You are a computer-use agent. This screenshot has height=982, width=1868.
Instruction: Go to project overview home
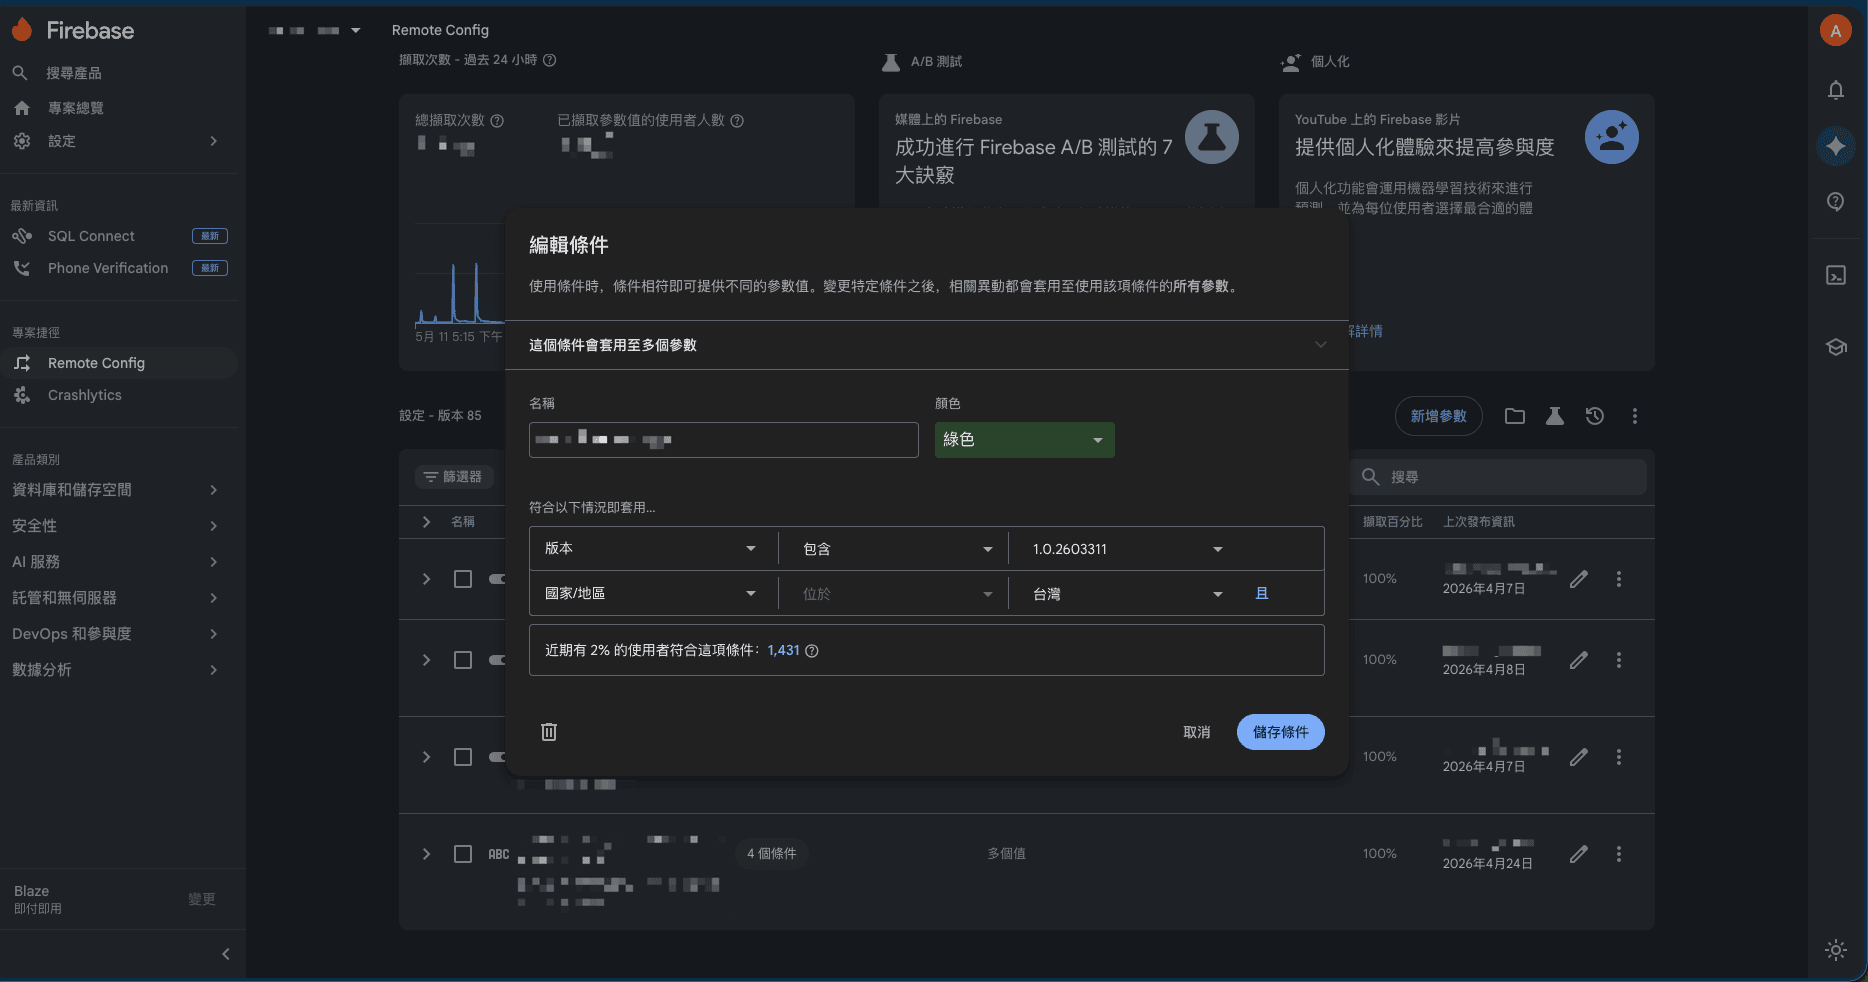coord(22,108)
